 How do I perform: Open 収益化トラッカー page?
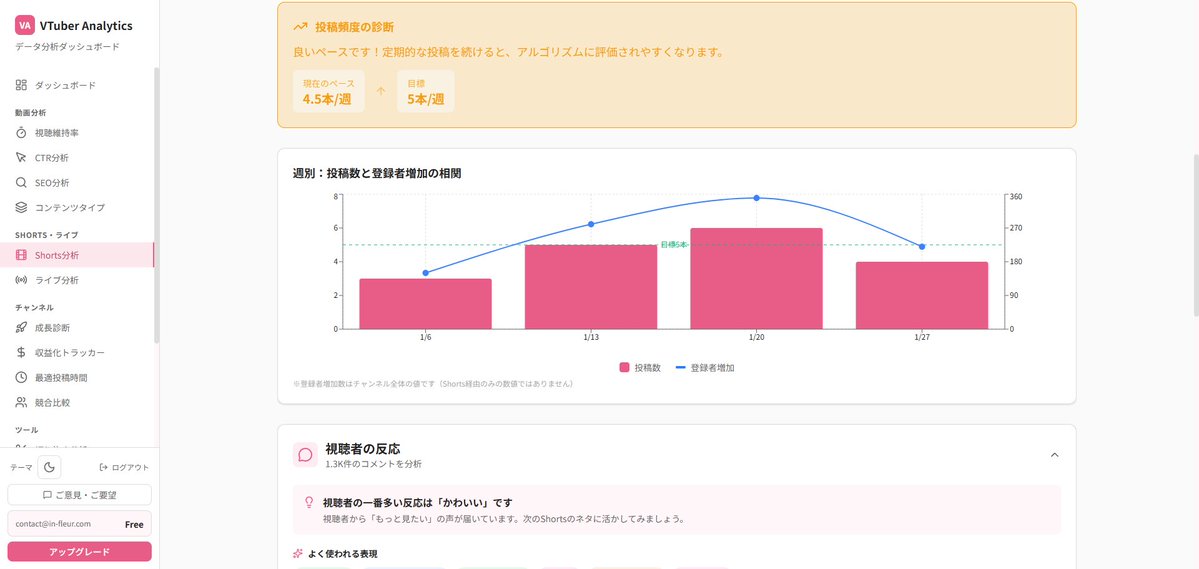pos(76,353)
